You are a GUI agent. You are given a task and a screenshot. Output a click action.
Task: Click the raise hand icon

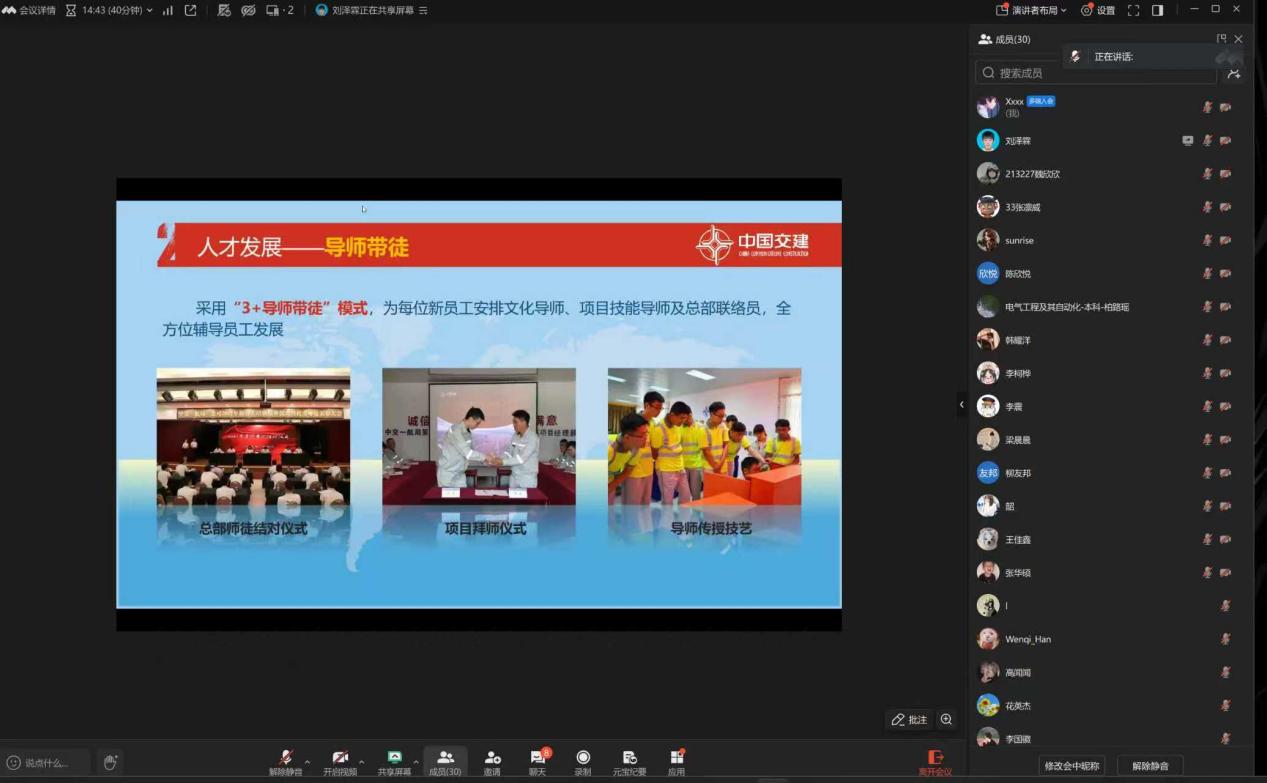[x=110, y=763]
